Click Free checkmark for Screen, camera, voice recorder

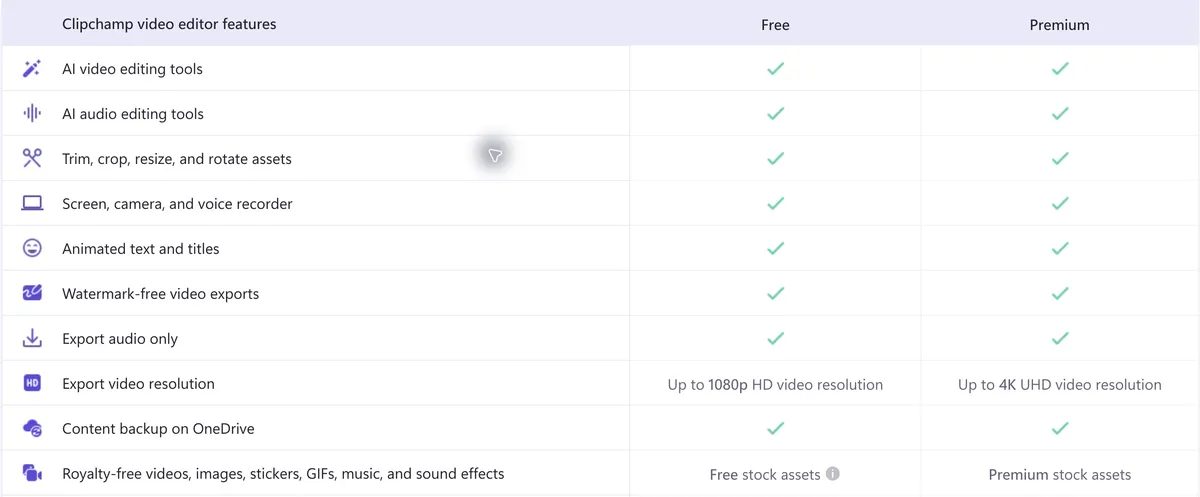point(775,204)
